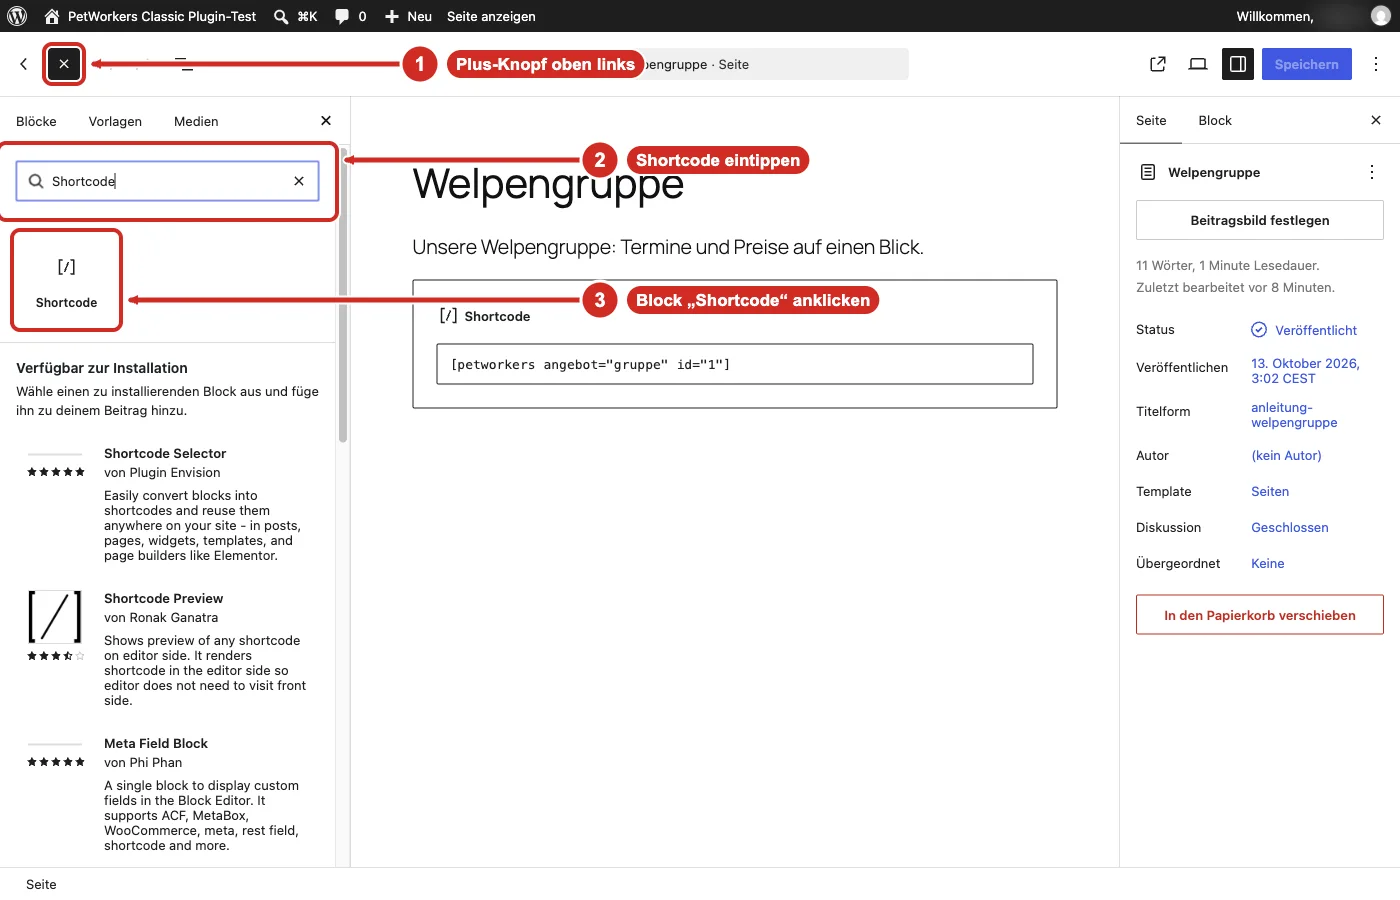Image resolution: width=1400 pixels, height=900 pixels.
Task: Close the settings sidebar
Action: [x=1376, y=120]
